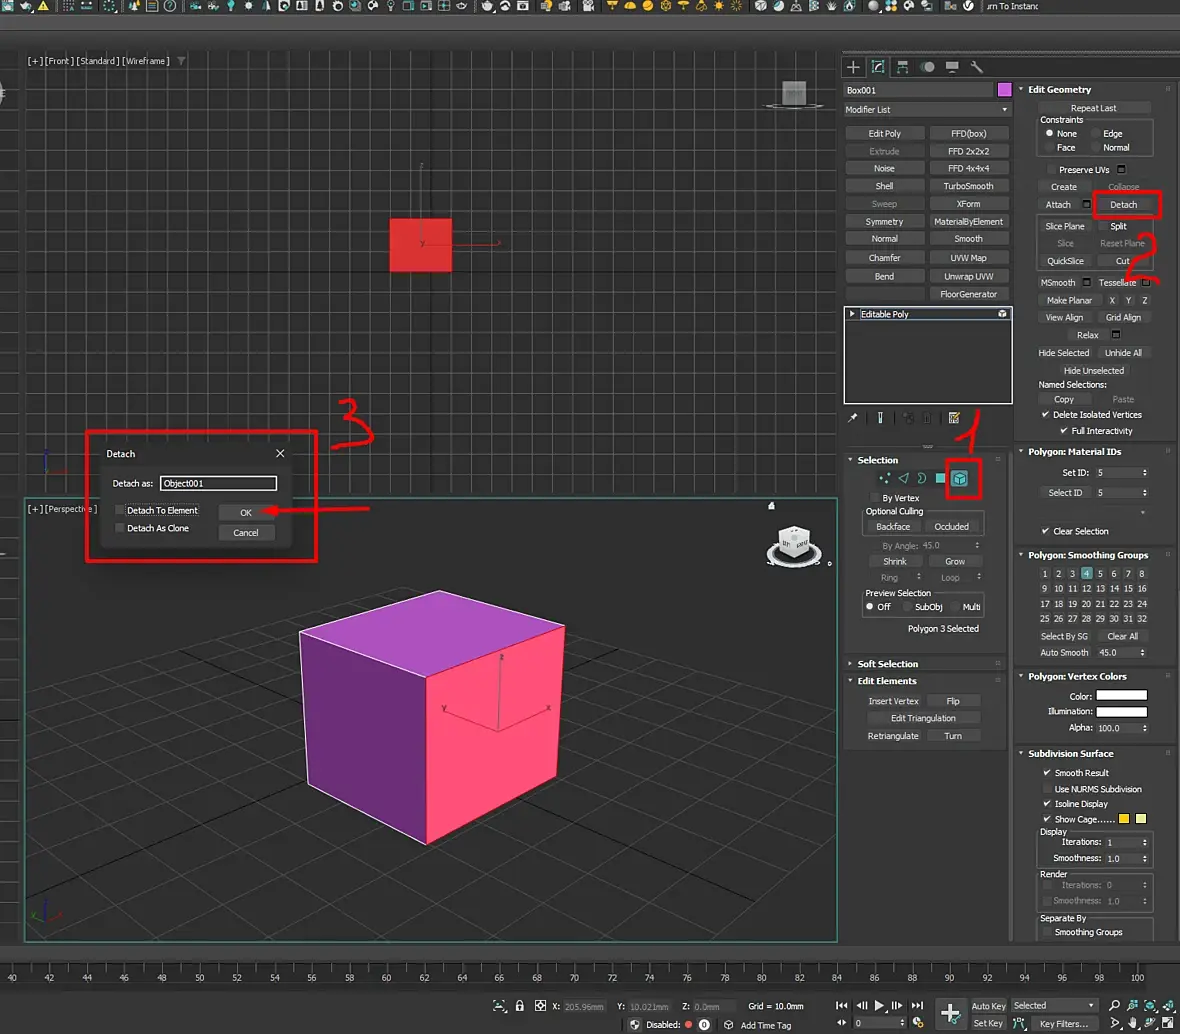The height and width of the screenshot is (1034, 1180).
Task: Open the Modifier List dropdown
Action: (x=927, y=110)
